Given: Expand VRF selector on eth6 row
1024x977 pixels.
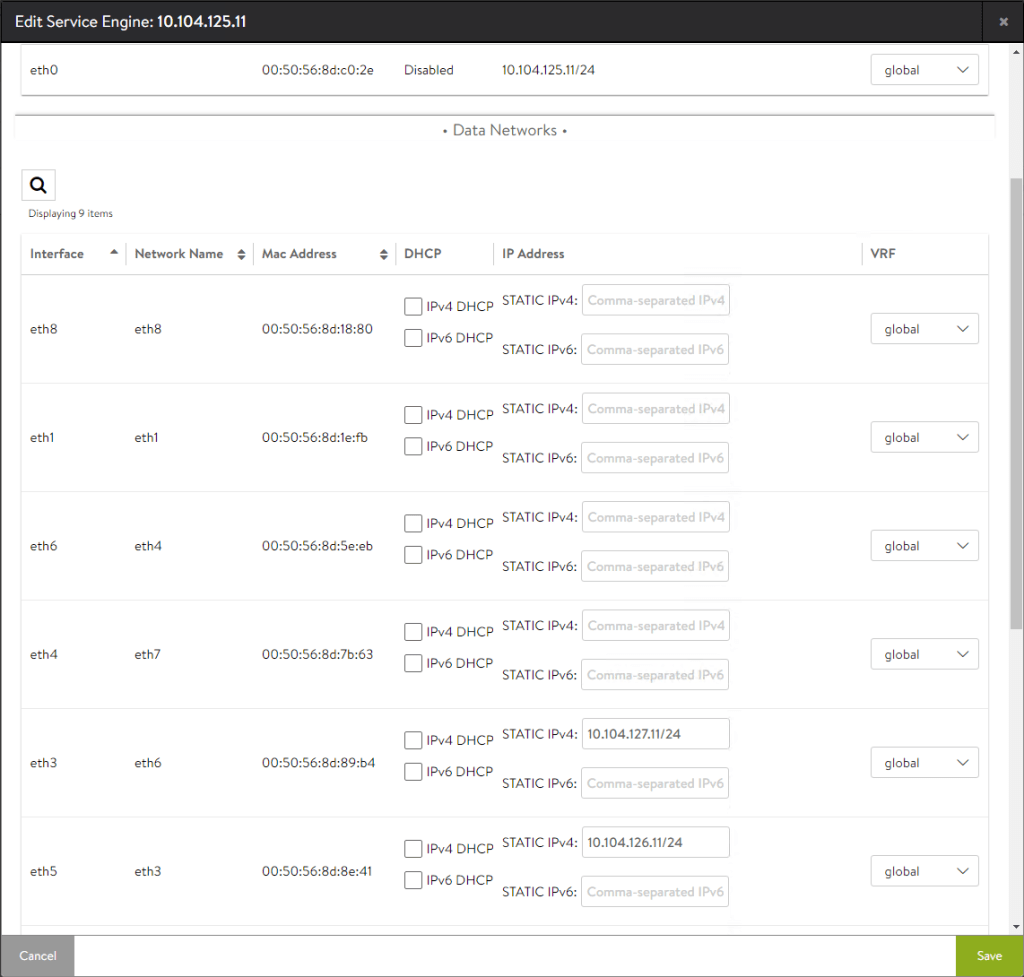Looking at the screenshot, I should tap(924, 546).
